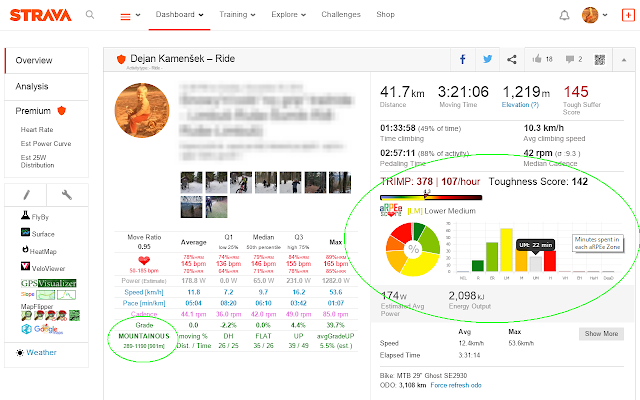Give kudos with thumbs-up icon
640x400 pixels.
(537, 59)
